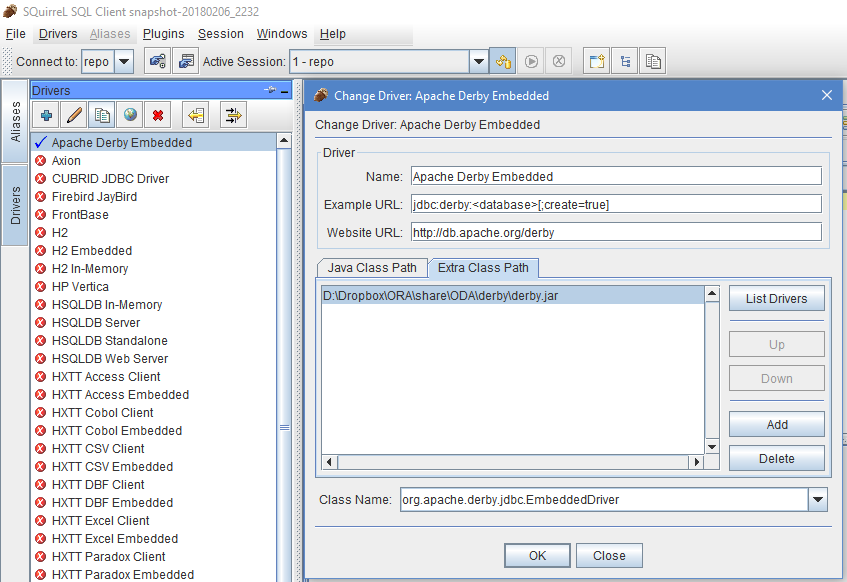Click the connection icon left of Active Session

click(x=186, y=62)
